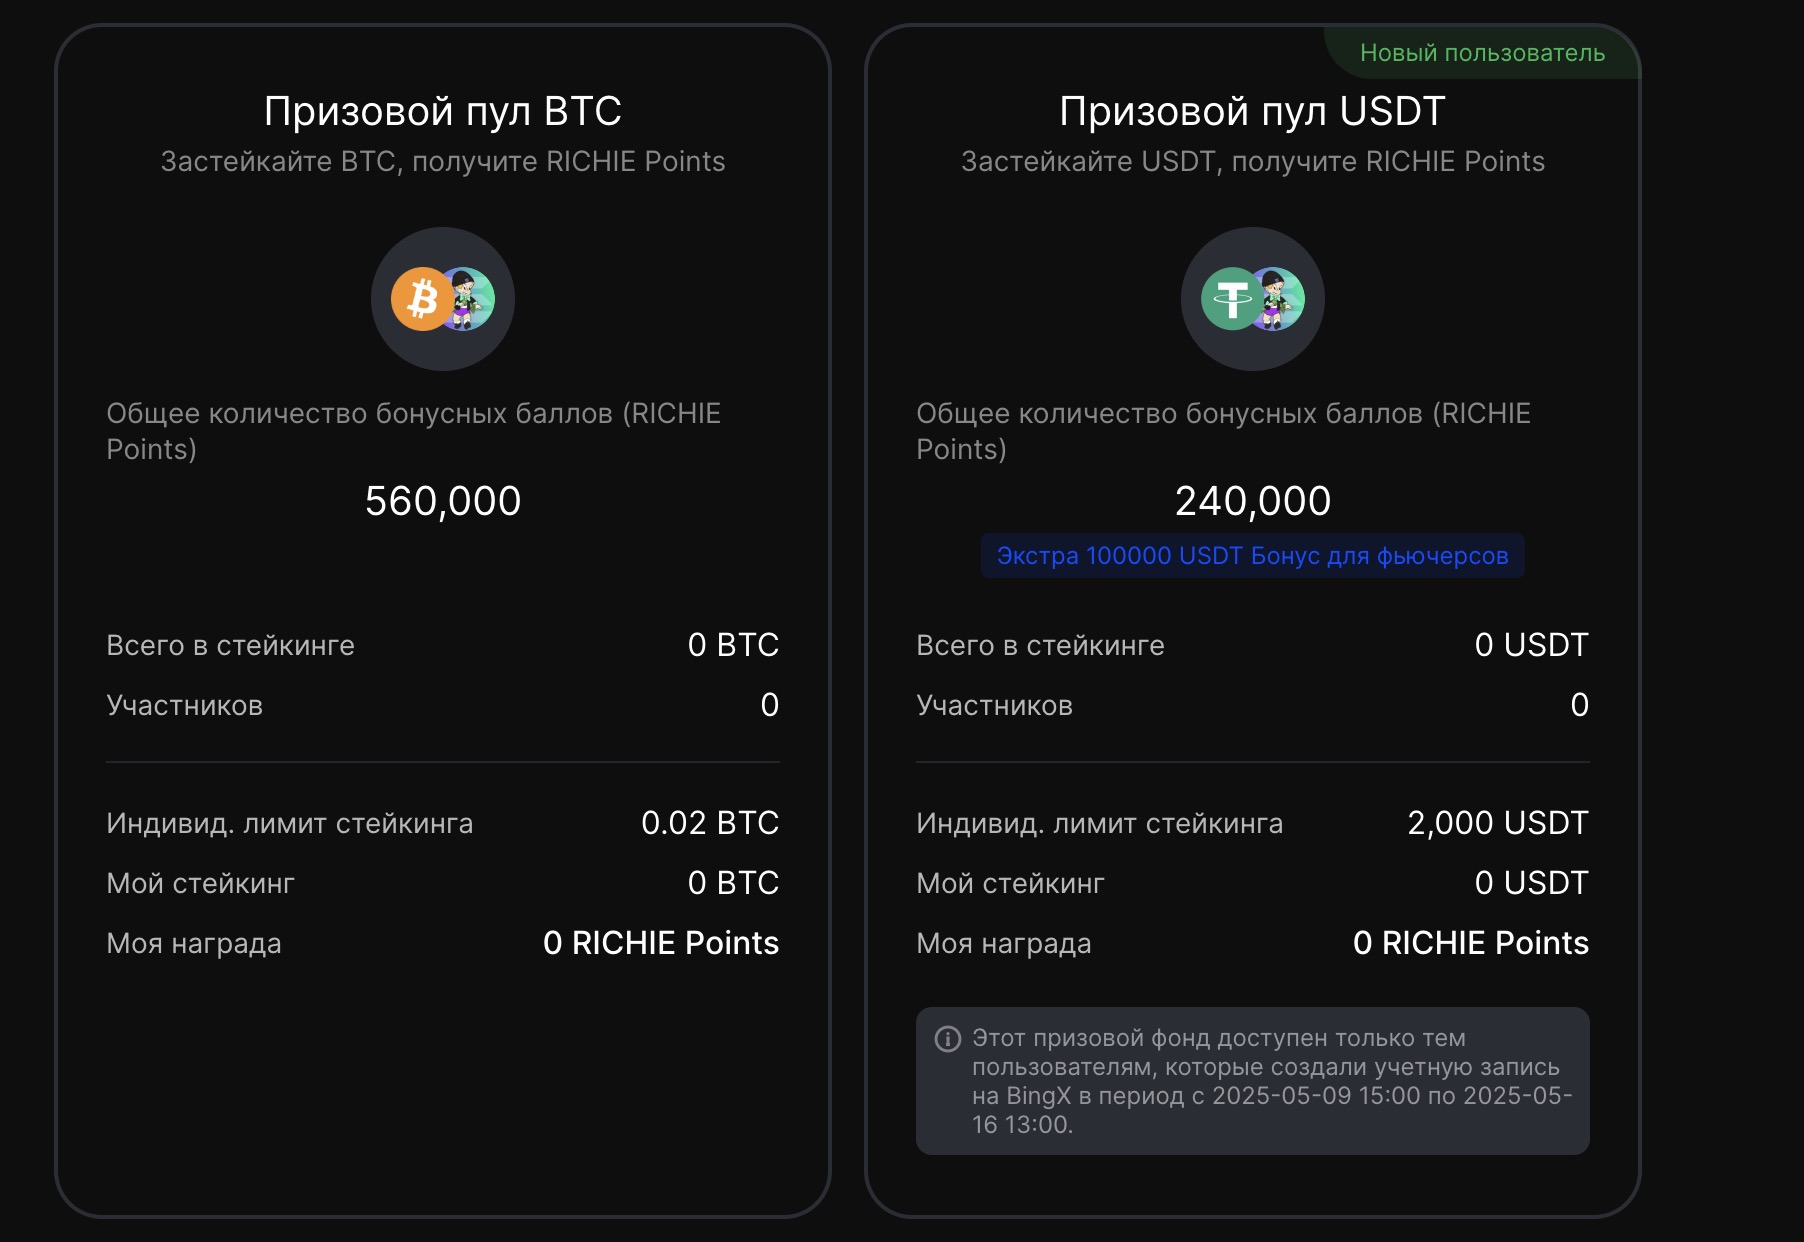The height and width of the screenshot is (1242, 1804).
Task: Click the info icon in the notice box
Action: pyautogui.click(x=947, y=1039)
